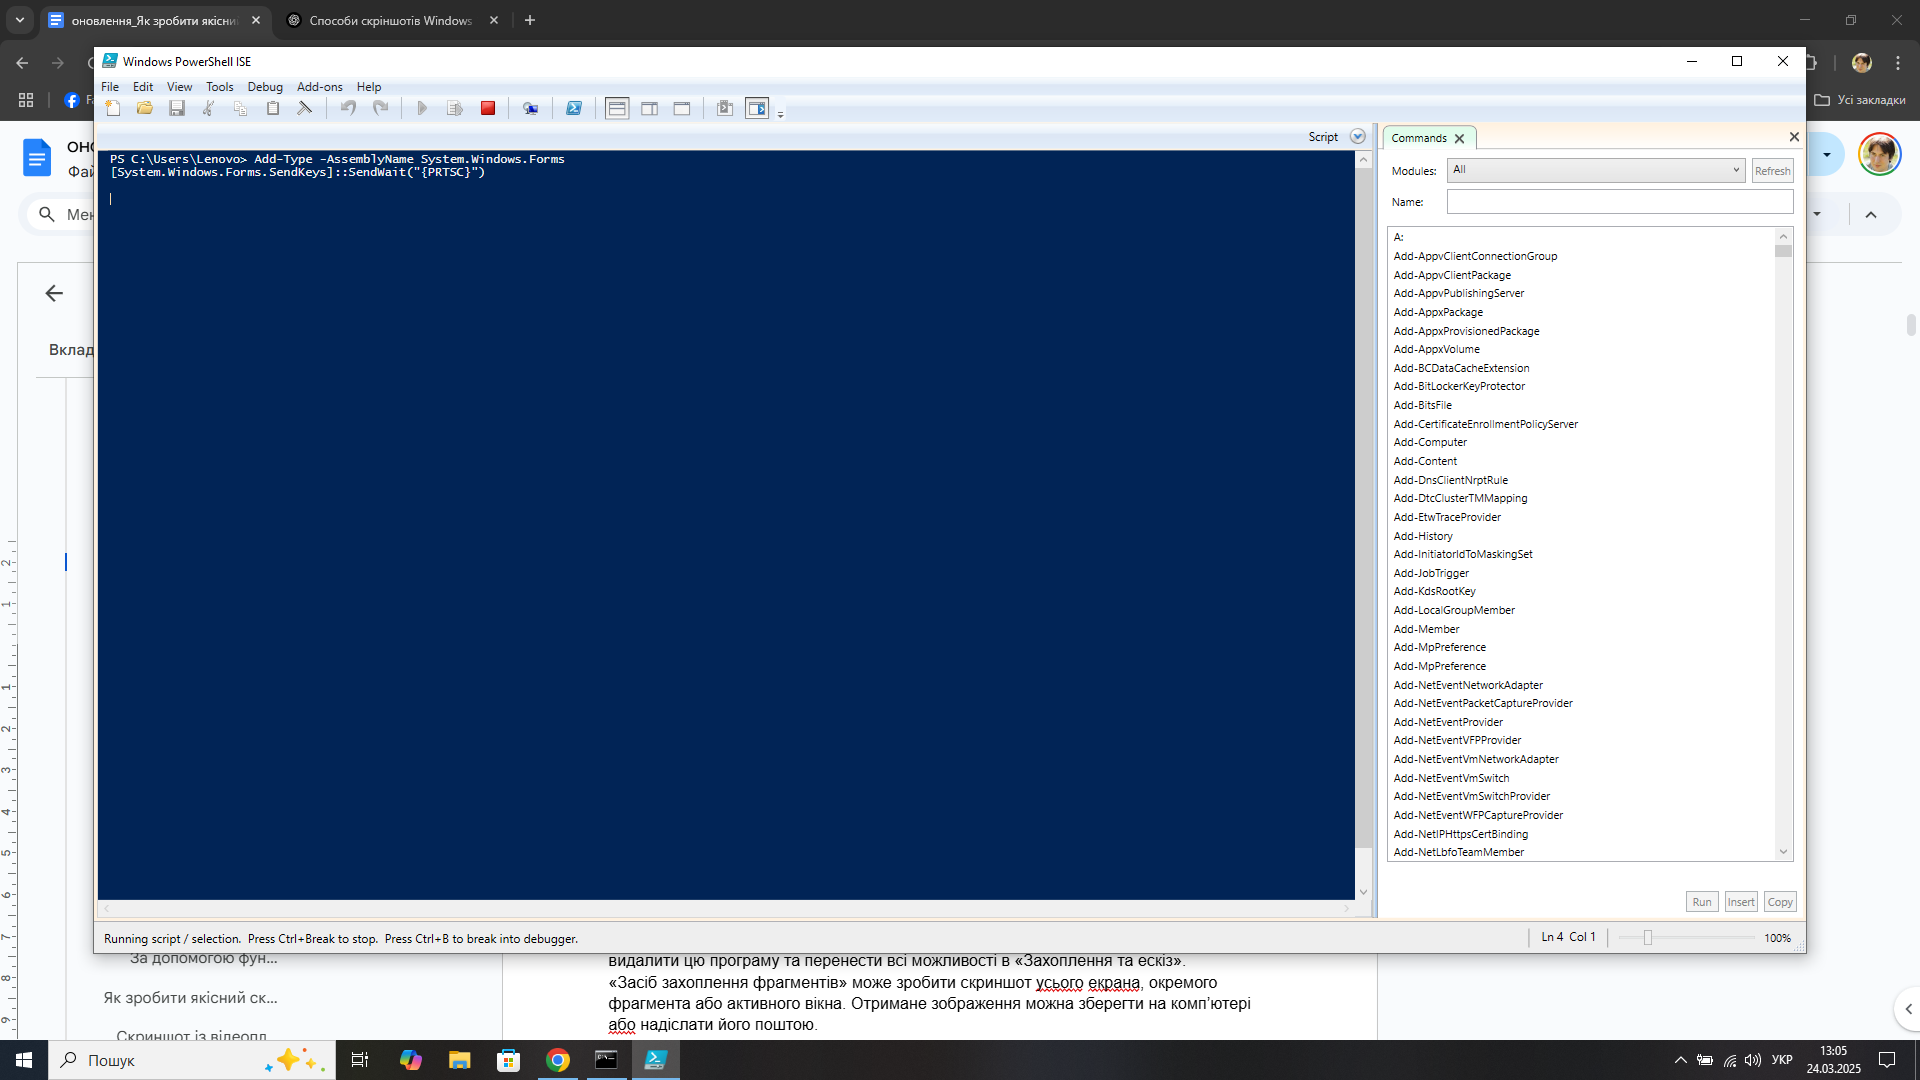Create a new script in PowerShell ISE

click(x=113, y=108)
